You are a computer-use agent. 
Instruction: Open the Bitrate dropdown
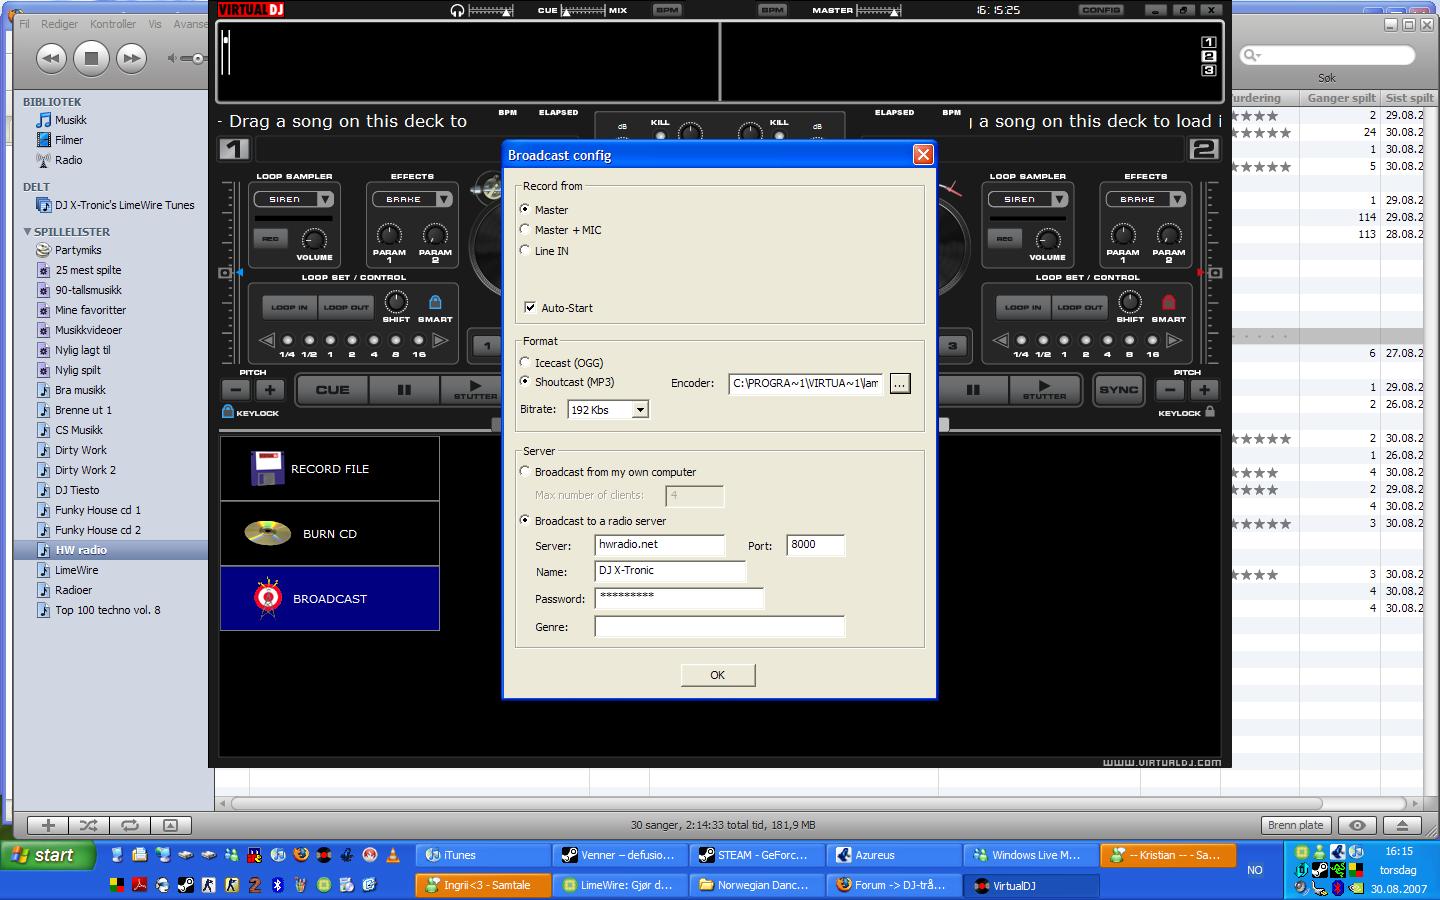click(640, 409)
